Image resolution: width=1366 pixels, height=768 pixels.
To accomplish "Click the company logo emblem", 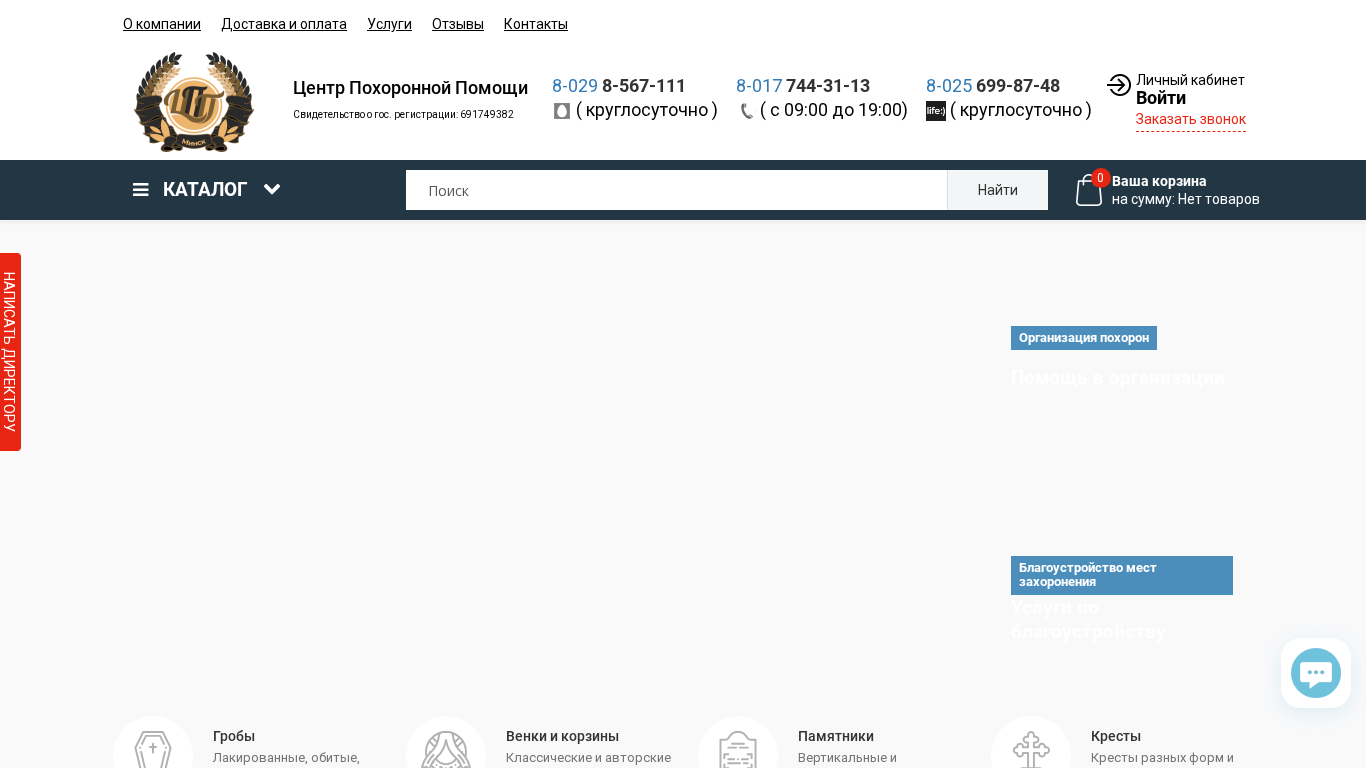I will tap(194, 102).
